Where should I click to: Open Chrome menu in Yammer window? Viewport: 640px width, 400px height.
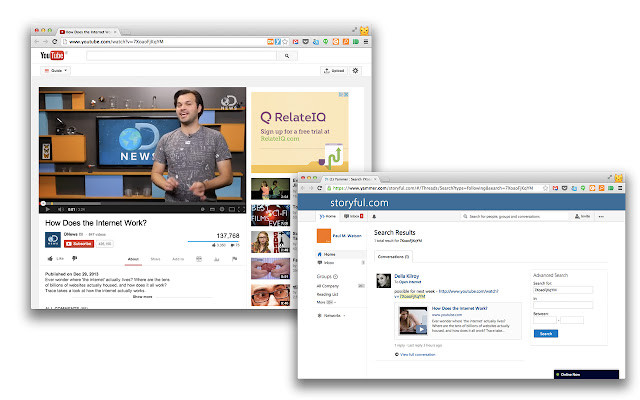pos(620,188)
